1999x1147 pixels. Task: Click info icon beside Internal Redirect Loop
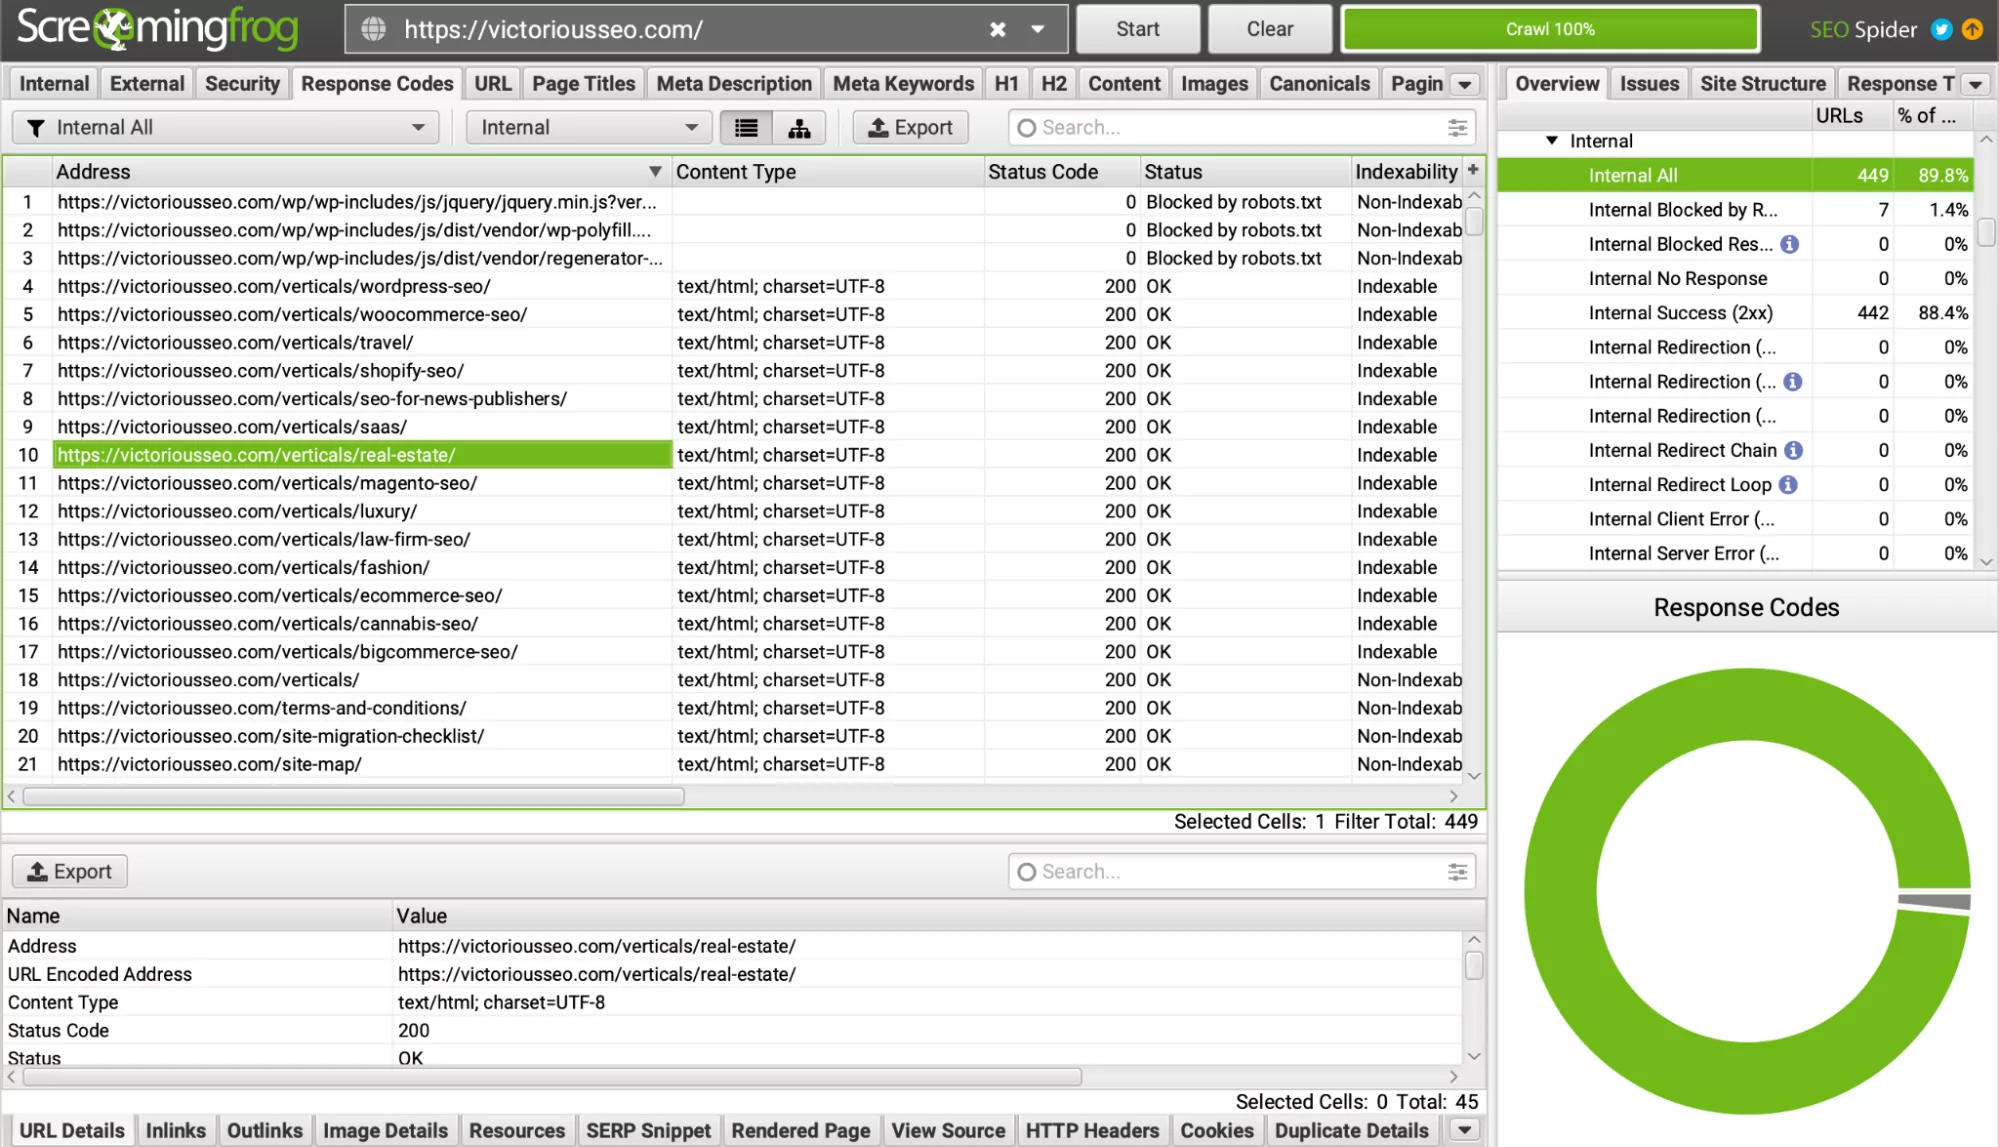tap(1788, 485)
